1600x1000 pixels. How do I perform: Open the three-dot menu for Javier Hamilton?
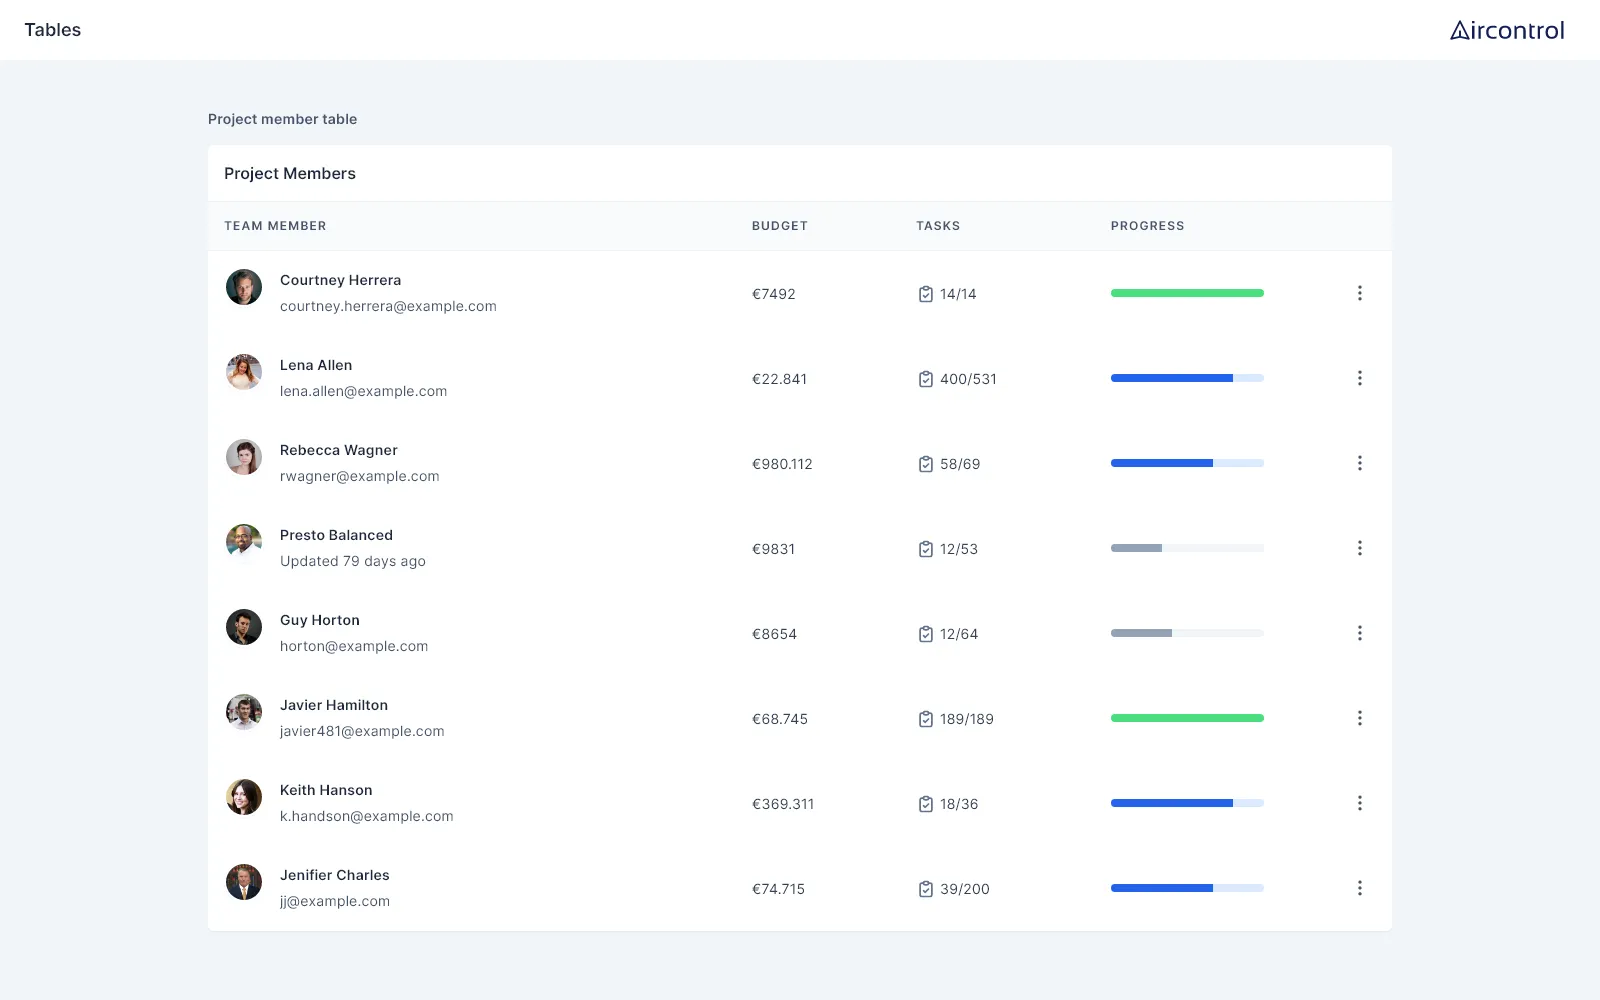pos(1359,718)
